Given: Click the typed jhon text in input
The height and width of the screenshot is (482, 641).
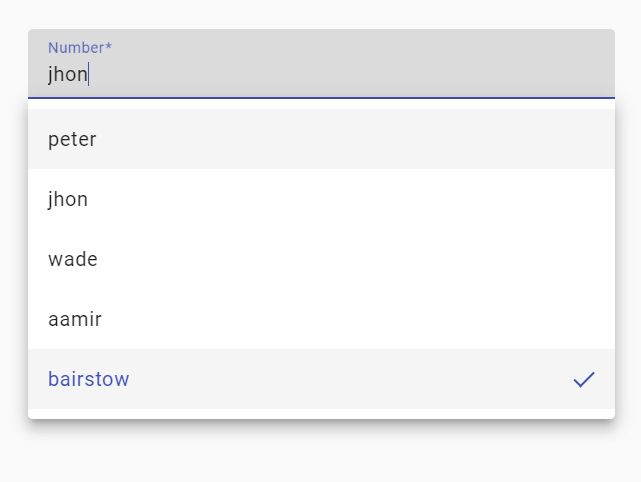Looking at the screenshot, I should 67,74.
